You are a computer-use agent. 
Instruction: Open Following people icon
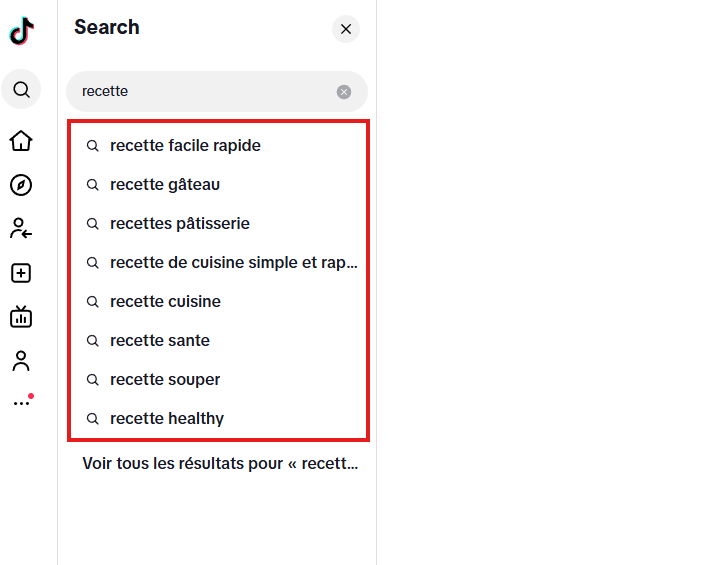coord(21,229)
